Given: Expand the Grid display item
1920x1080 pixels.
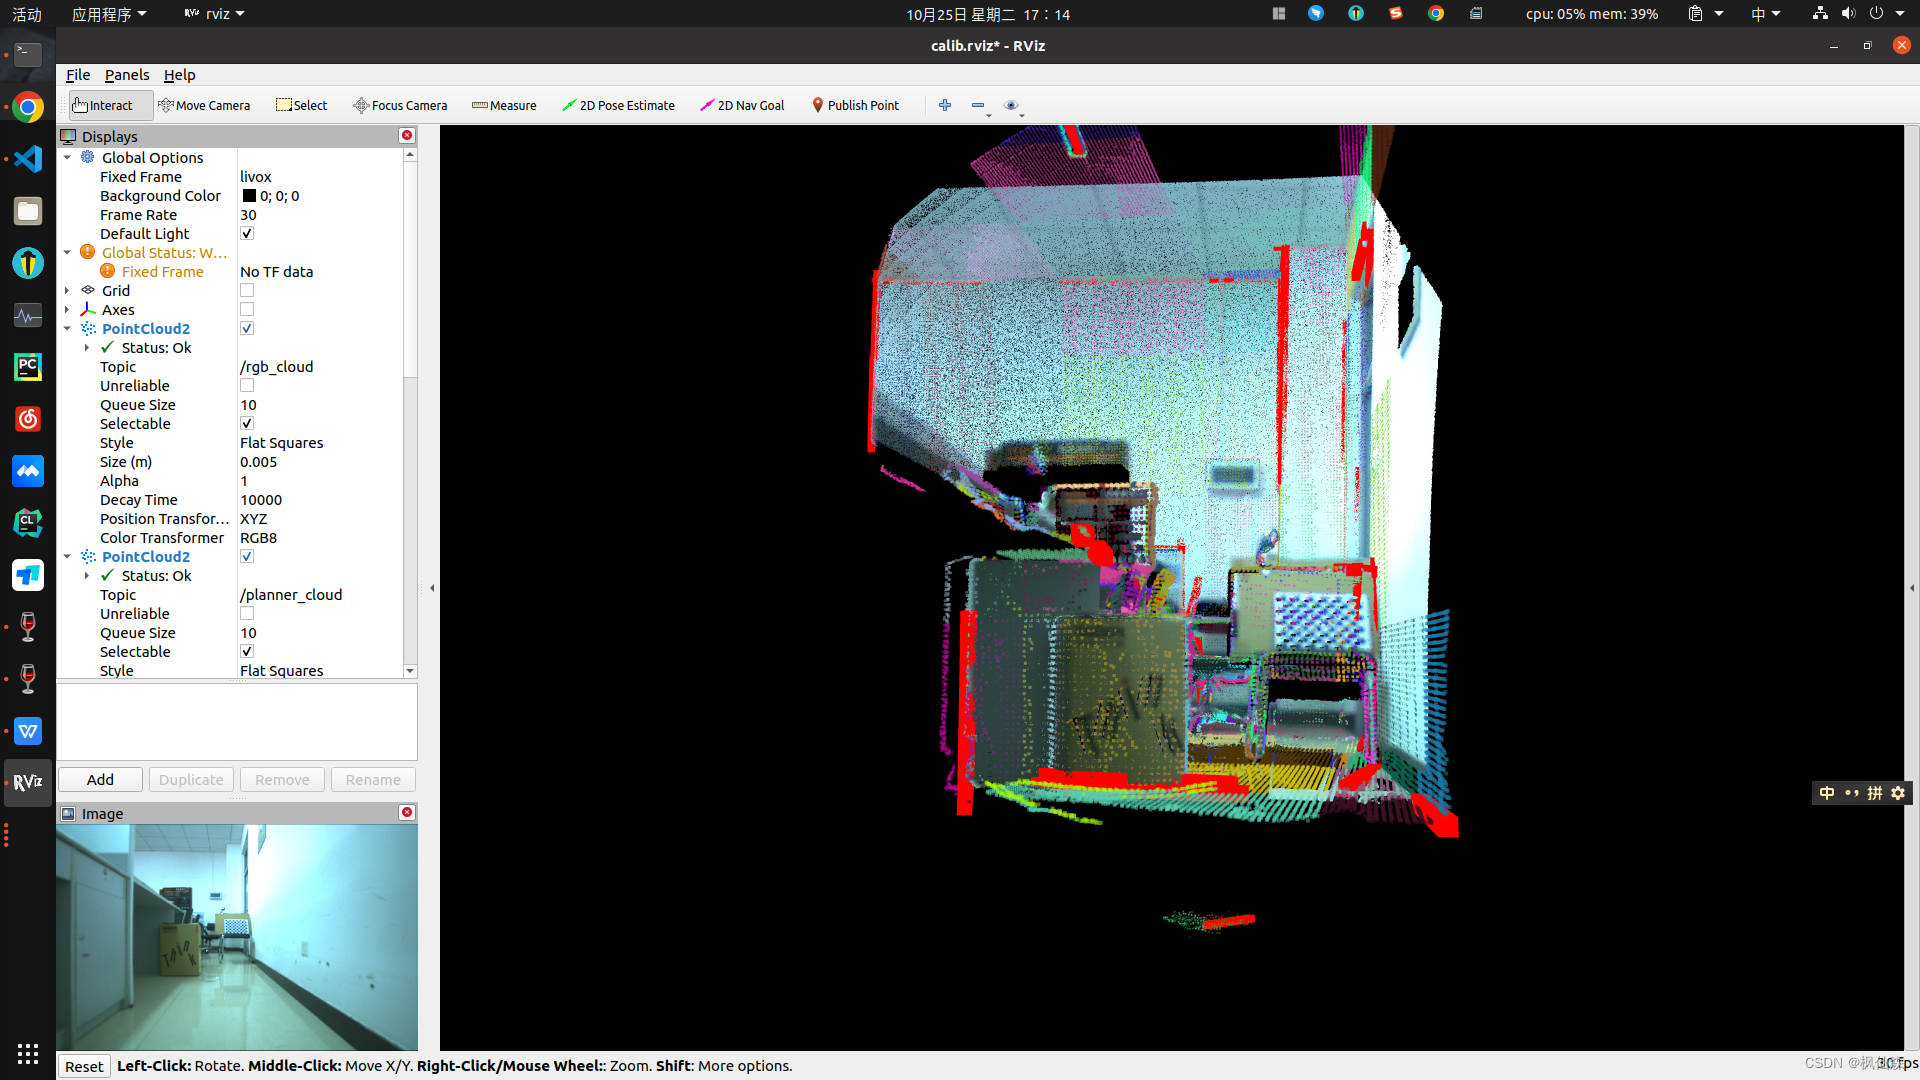Looking at the screenshot, I should (67, 291).
